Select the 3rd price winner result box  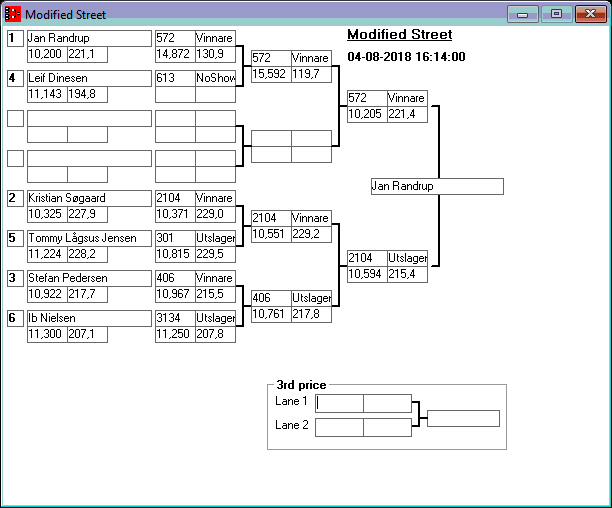pyautogui.click(x=463, y=418)
